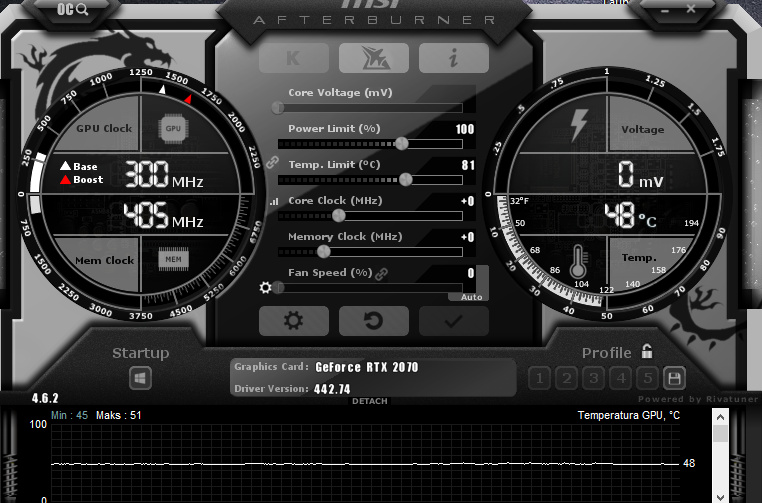Close the Afterburner window
Screen dimensions: 762x503
[691, 9]
